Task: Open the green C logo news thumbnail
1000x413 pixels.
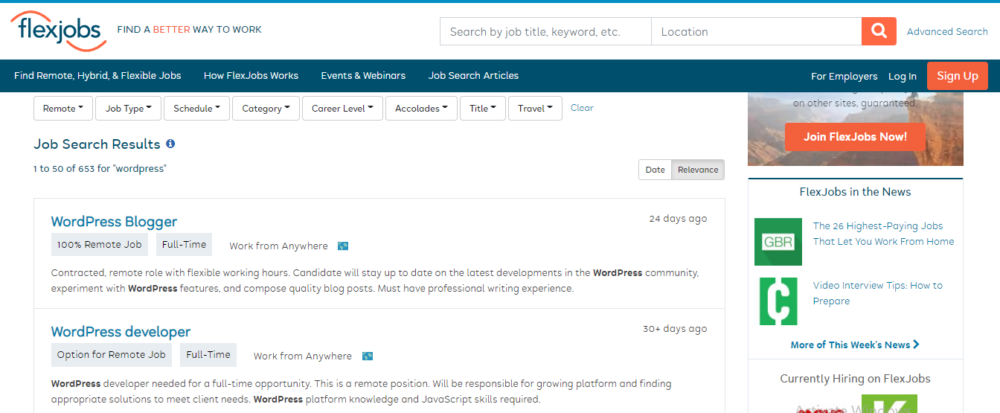Action: click(x=778, y=301)
